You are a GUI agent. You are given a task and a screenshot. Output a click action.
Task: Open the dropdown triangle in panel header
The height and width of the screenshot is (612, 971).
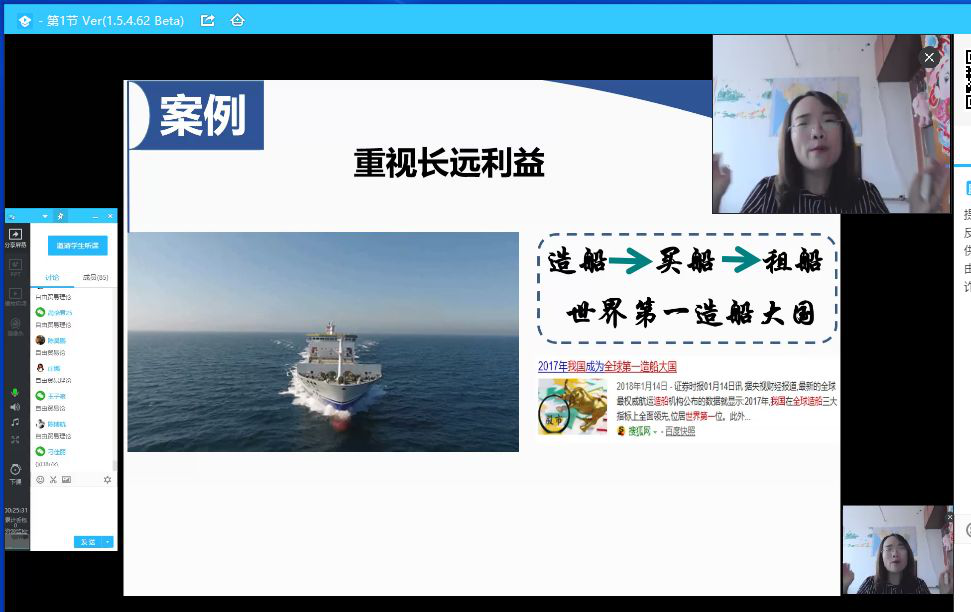pyautogui.click(x=45, y=216)
